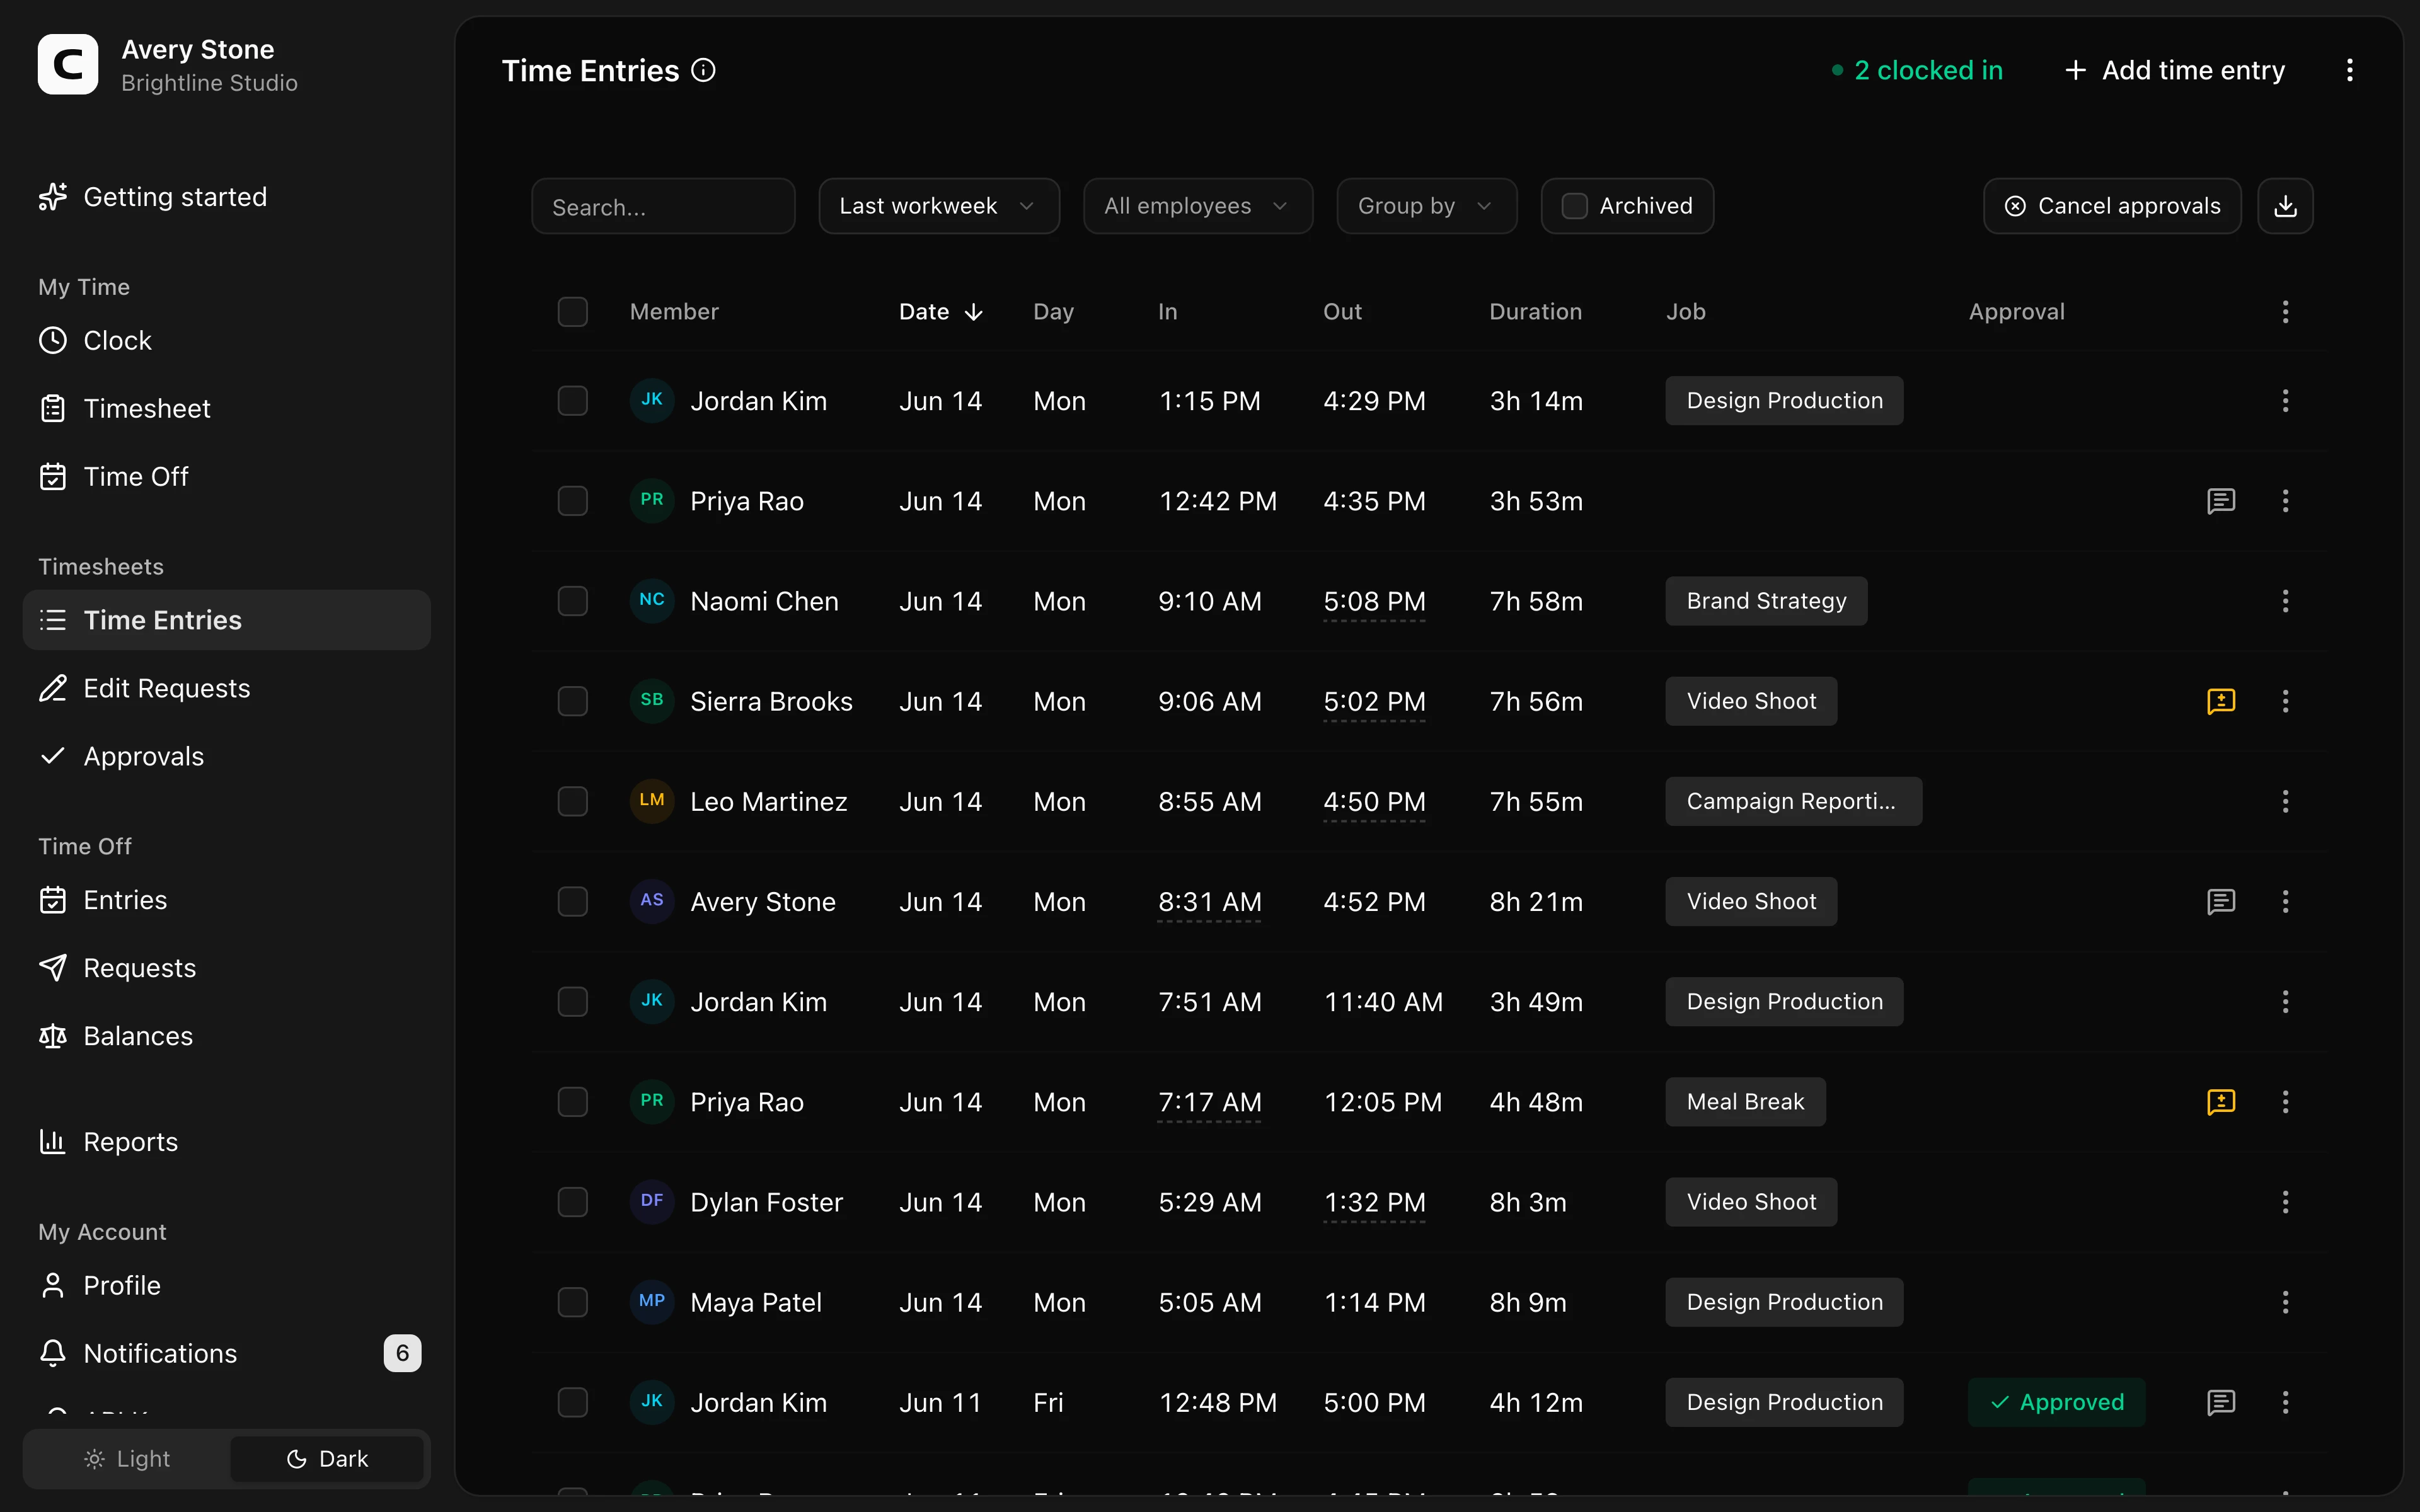
Task: Open the yellow note on Priya Rao Meal Break entry
Action: [2221, 1102]
